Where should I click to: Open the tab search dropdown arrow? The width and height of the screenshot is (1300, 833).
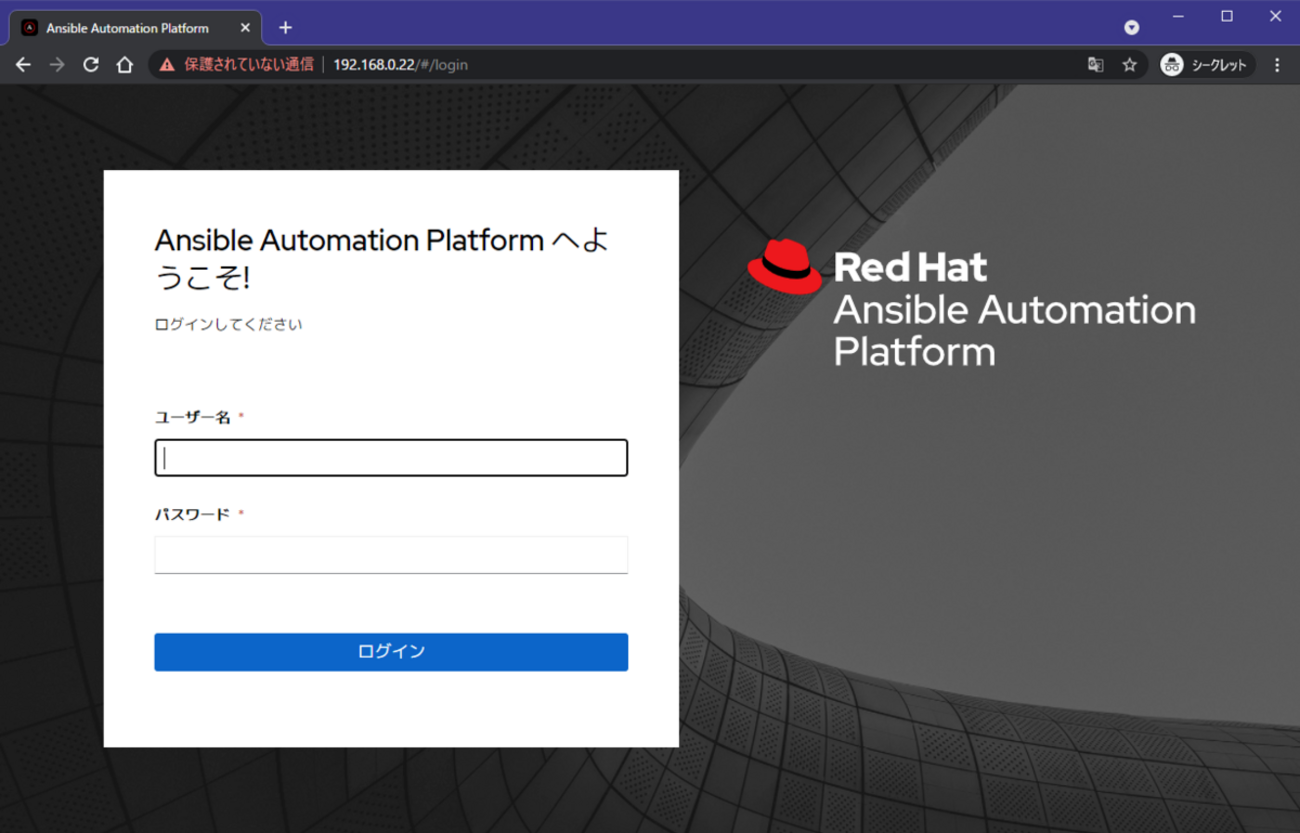pyautogui.click(x=1131, y=27)
